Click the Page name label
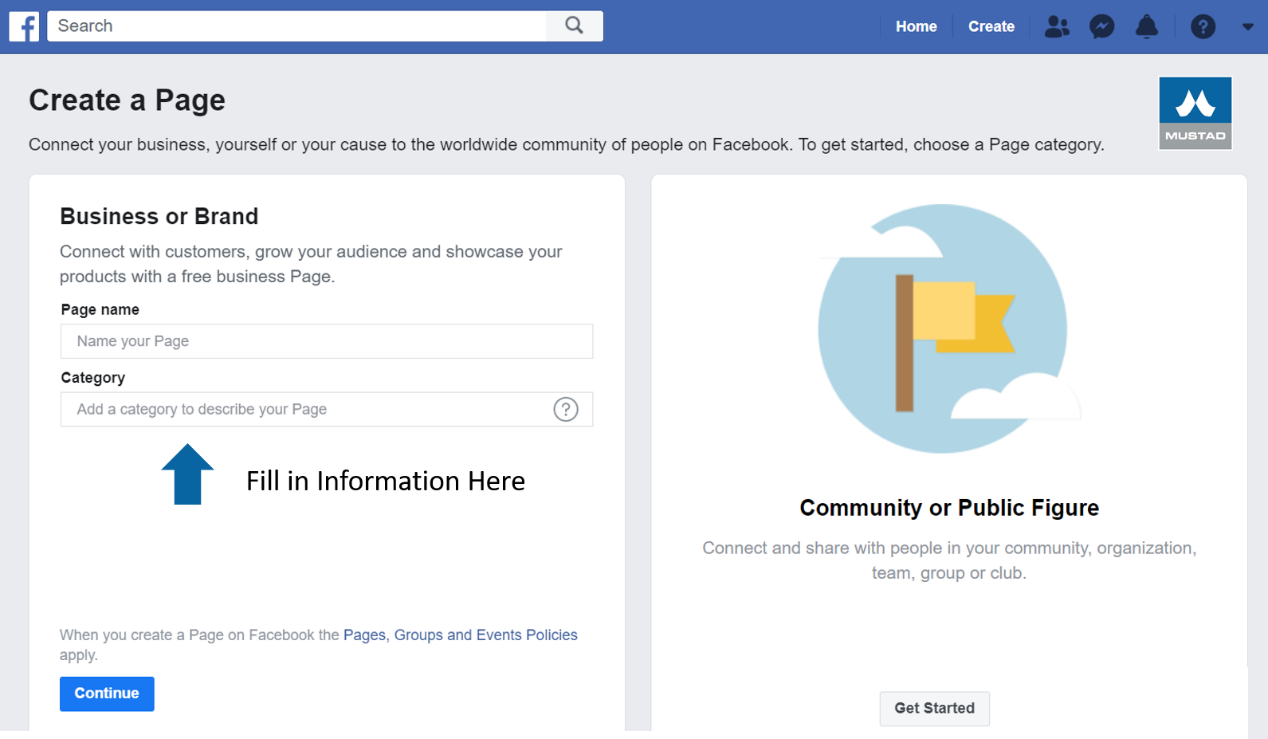This screenshot has height=739, width=1268. click(100, 310)
